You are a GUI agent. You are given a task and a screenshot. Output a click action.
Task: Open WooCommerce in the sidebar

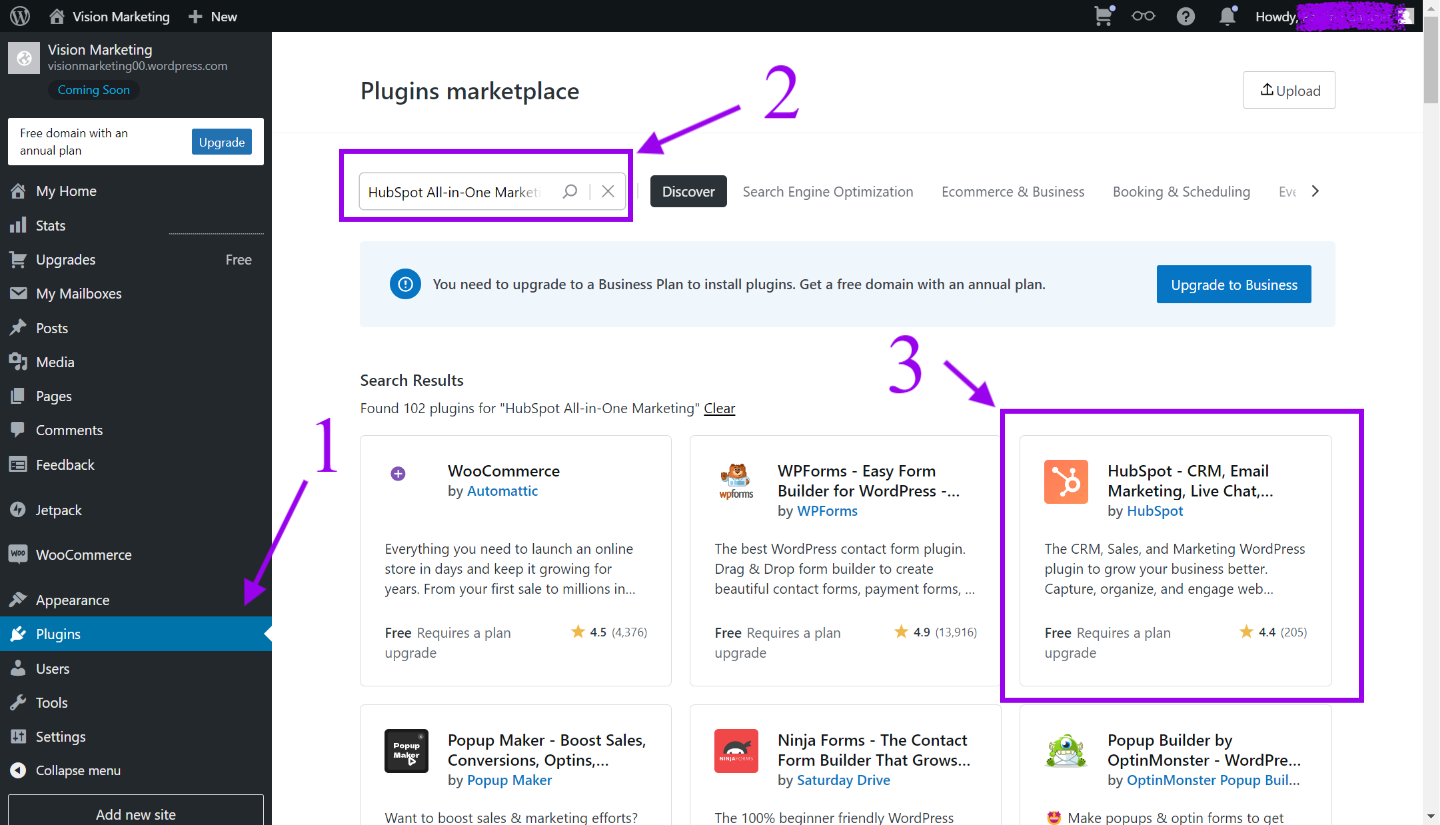pyautogui.click(x=136, y=555)
